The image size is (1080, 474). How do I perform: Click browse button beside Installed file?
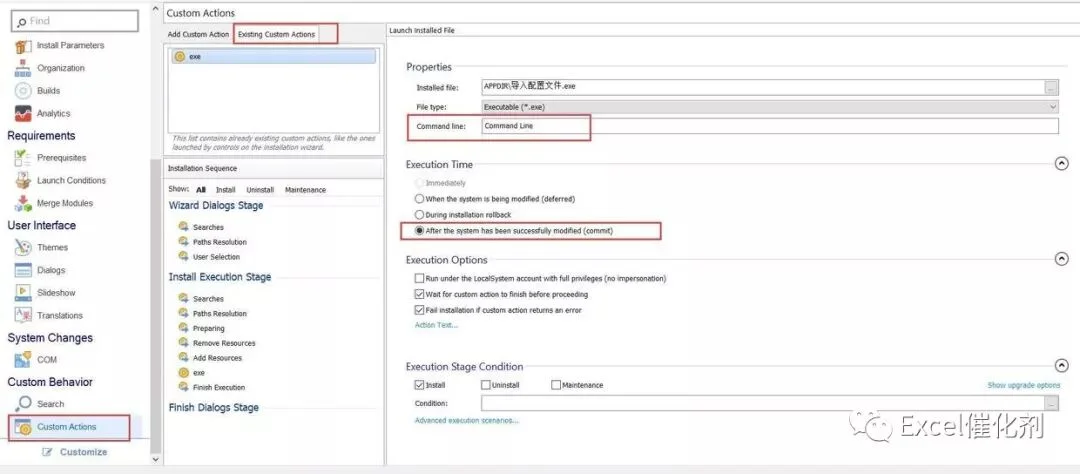pyautogui.click(x=1051, y=87)
